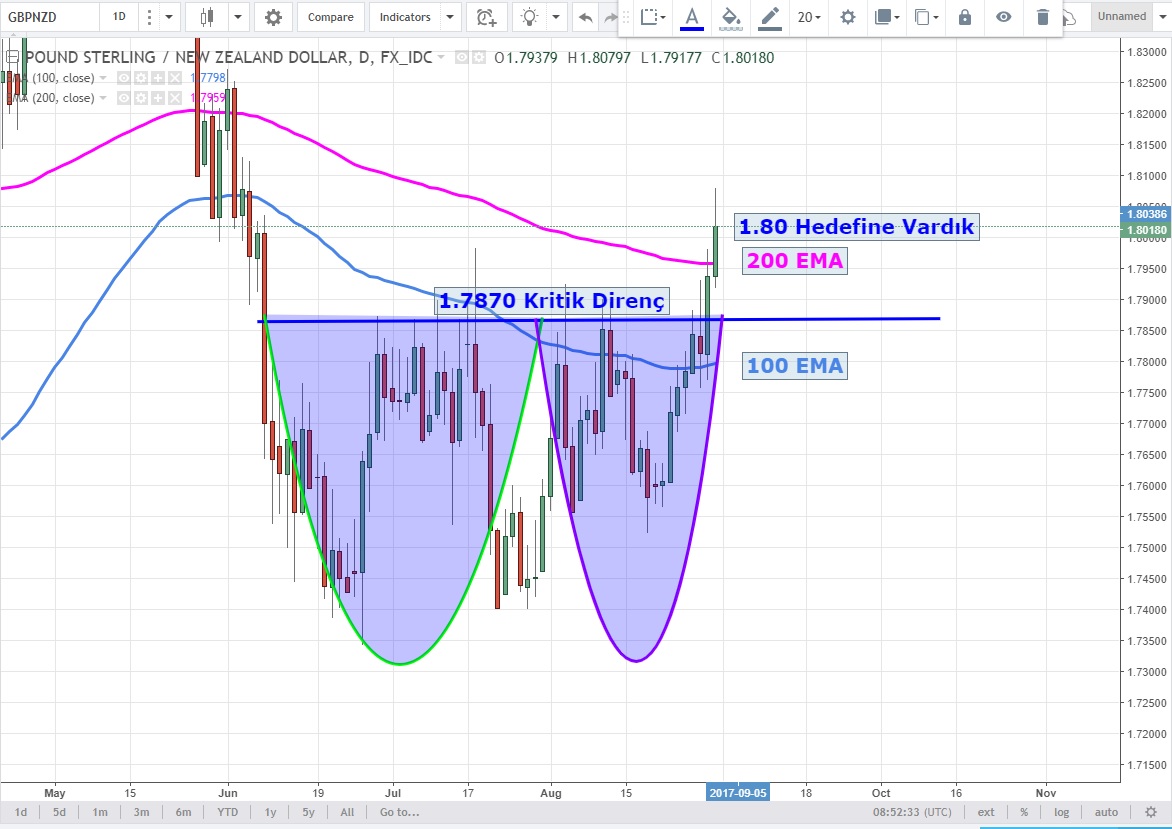Click the line color pencil icon

tap(768, 17)
